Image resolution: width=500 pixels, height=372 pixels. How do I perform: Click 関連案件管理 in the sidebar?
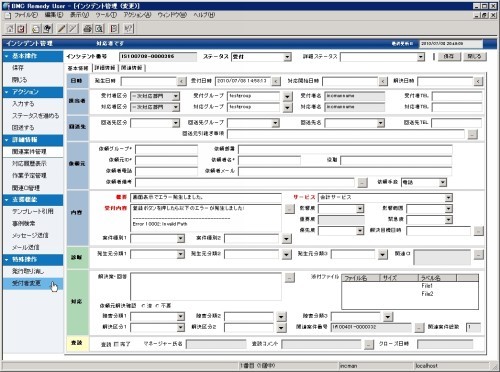tap(29, 152)
